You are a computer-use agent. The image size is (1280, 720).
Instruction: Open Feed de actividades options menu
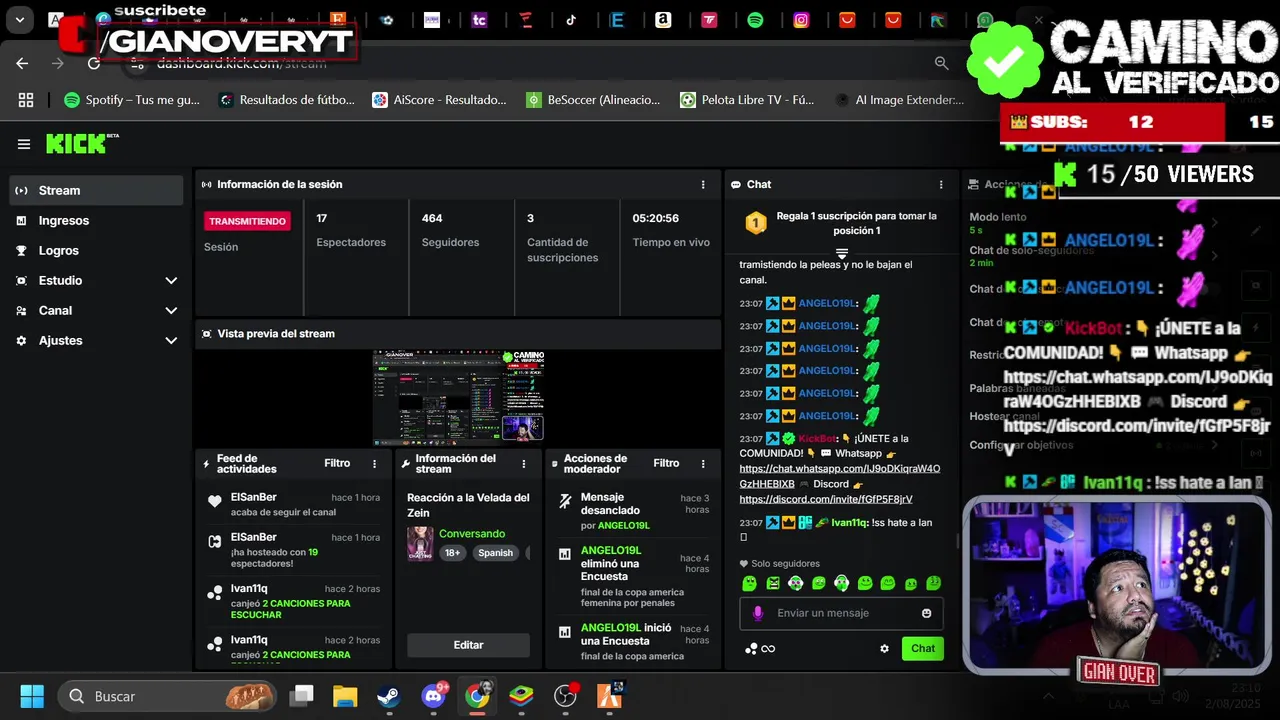tap(375, 463)
